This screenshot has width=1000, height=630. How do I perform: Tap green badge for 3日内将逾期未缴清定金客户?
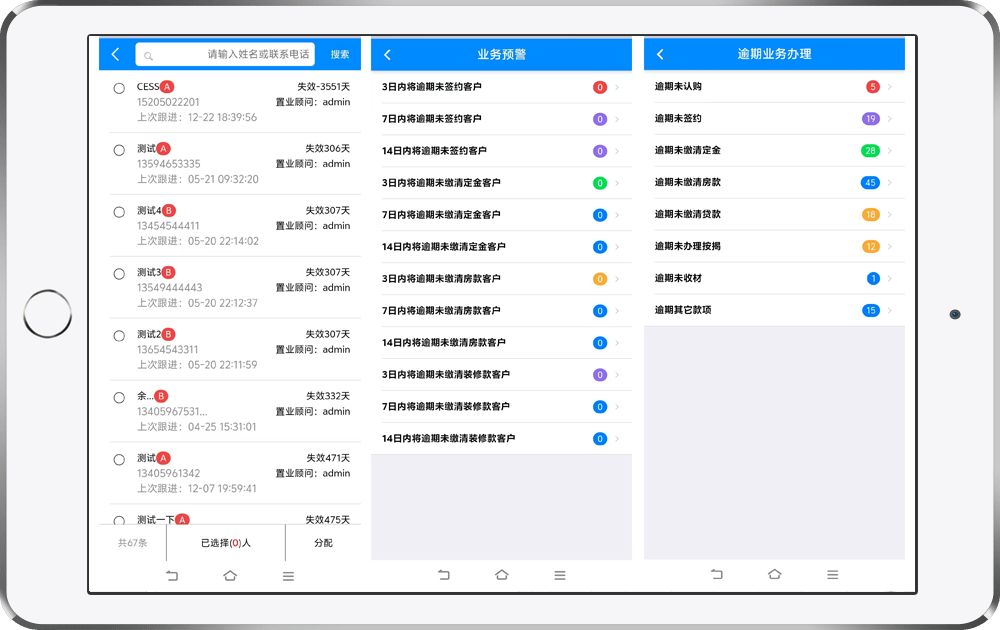600,183
